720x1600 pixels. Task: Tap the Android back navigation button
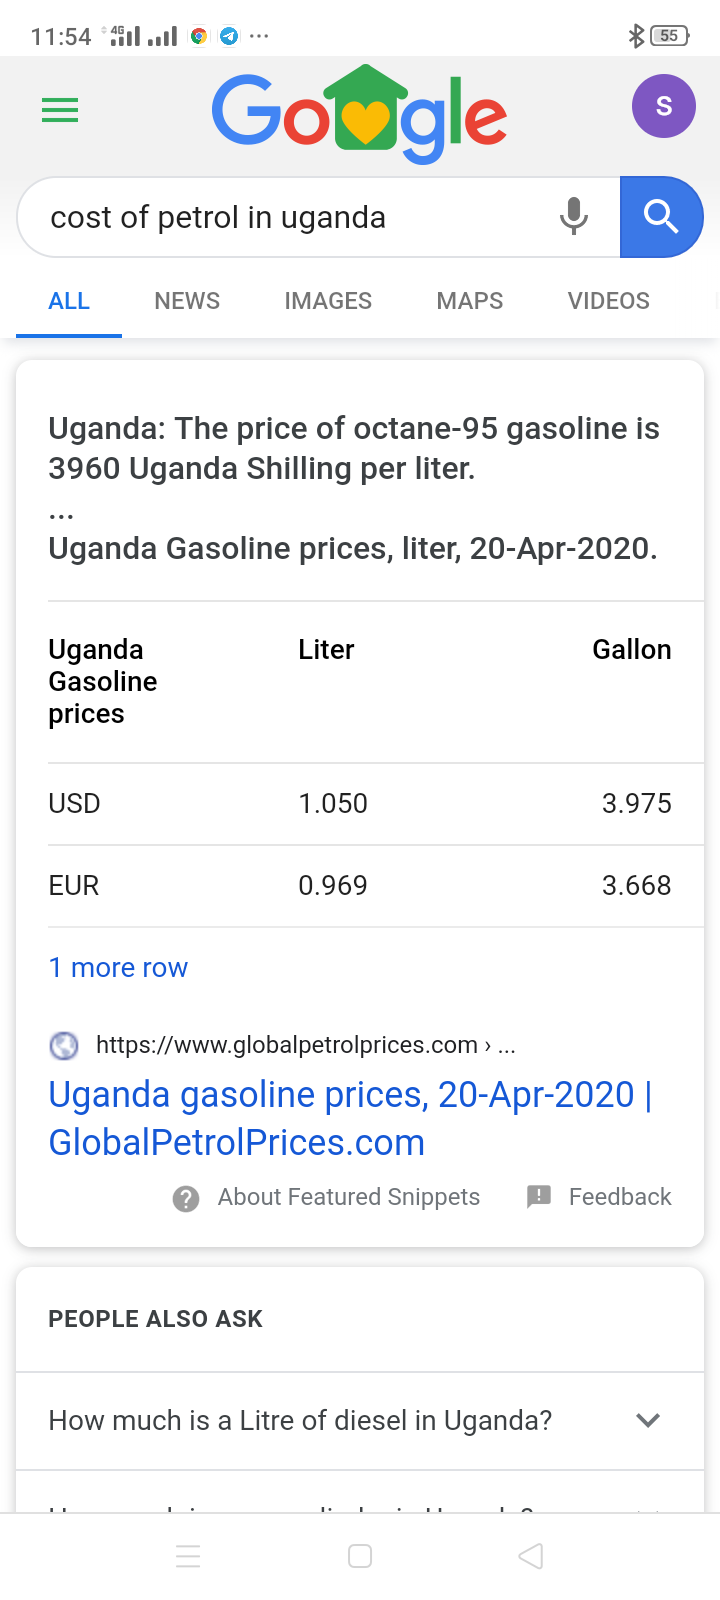pyautogui.click(x=531, y=1556)
